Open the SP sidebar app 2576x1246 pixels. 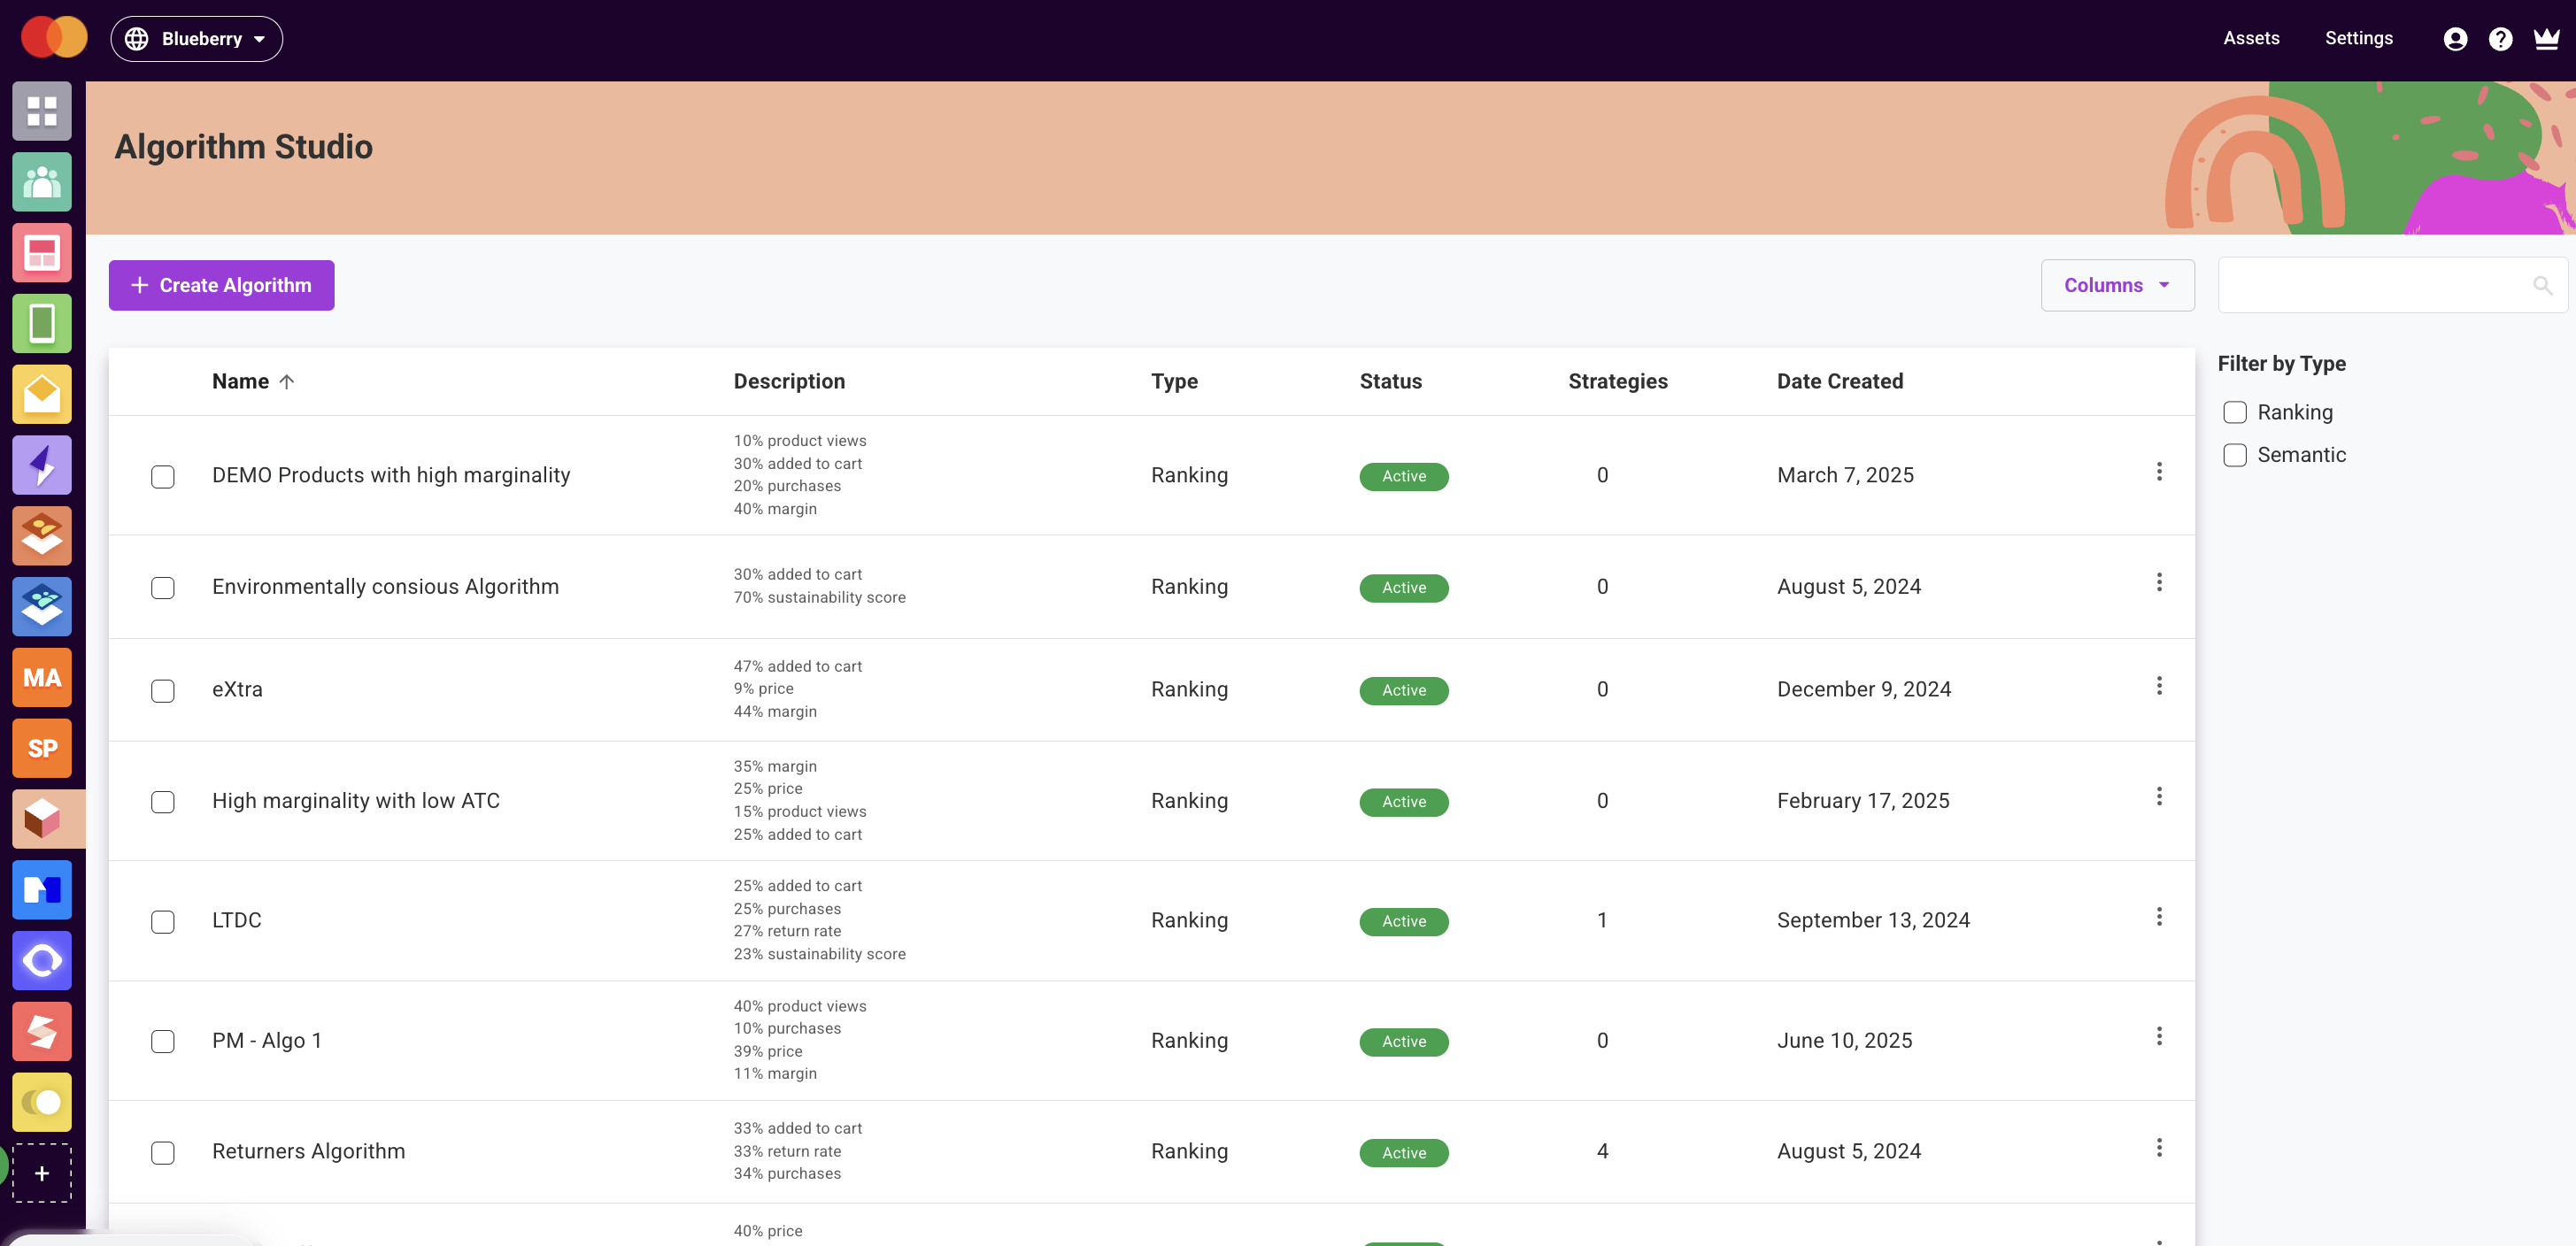[x=42, y=749]
